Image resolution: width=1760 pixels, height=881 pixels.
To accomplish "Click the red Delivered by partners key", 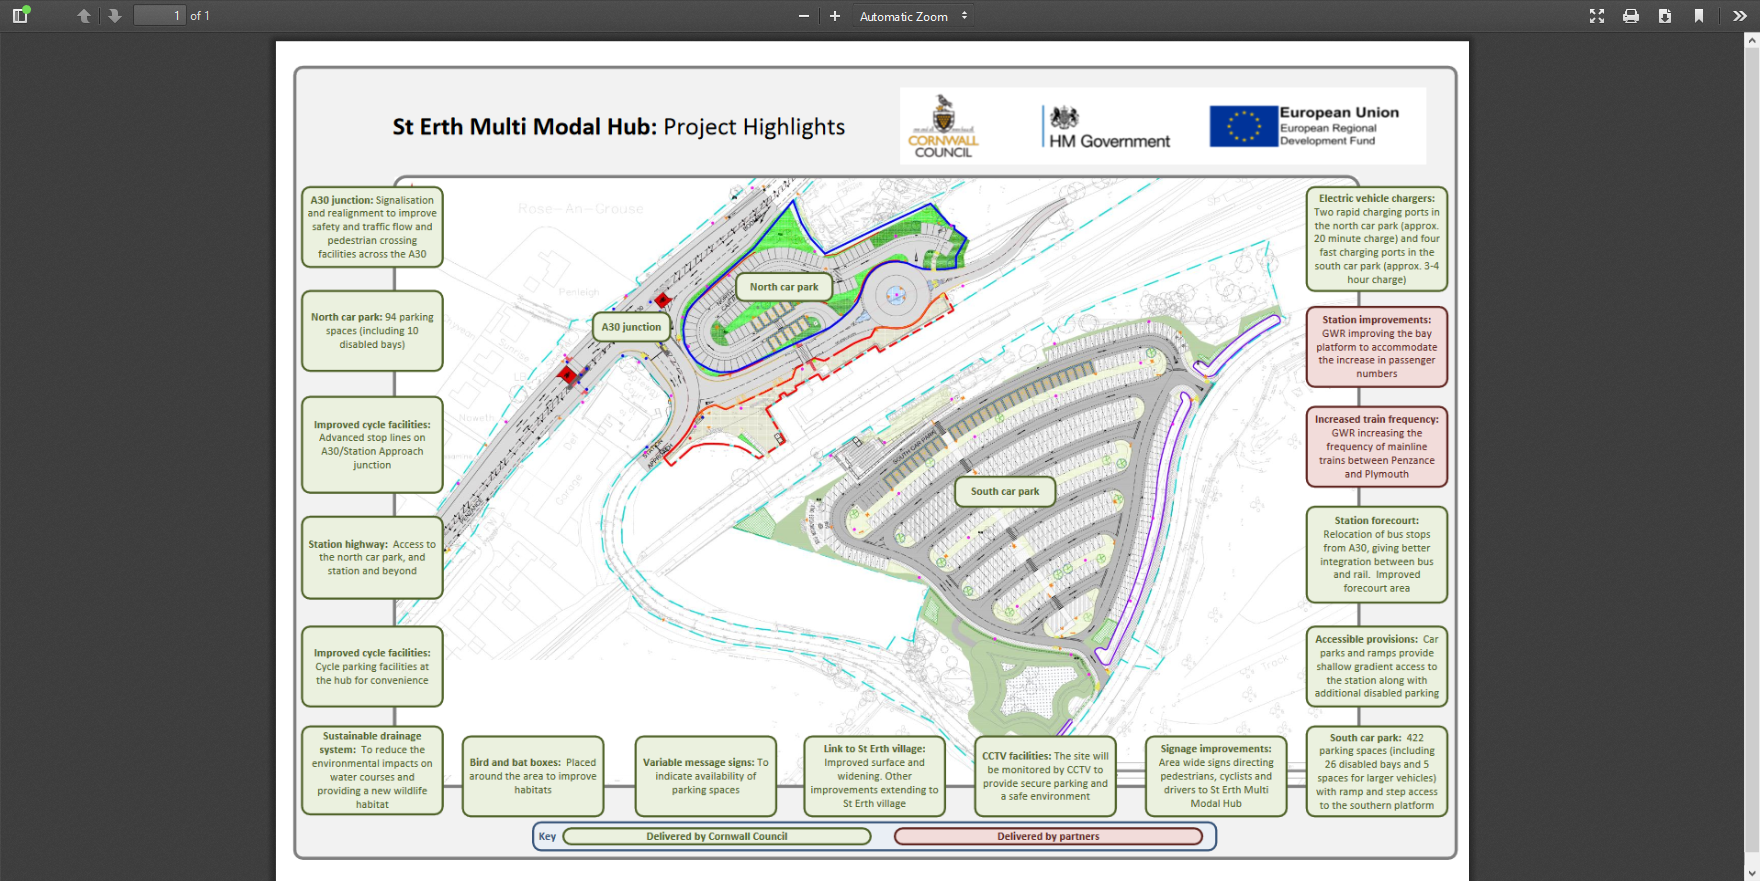I will [1048, 837].
